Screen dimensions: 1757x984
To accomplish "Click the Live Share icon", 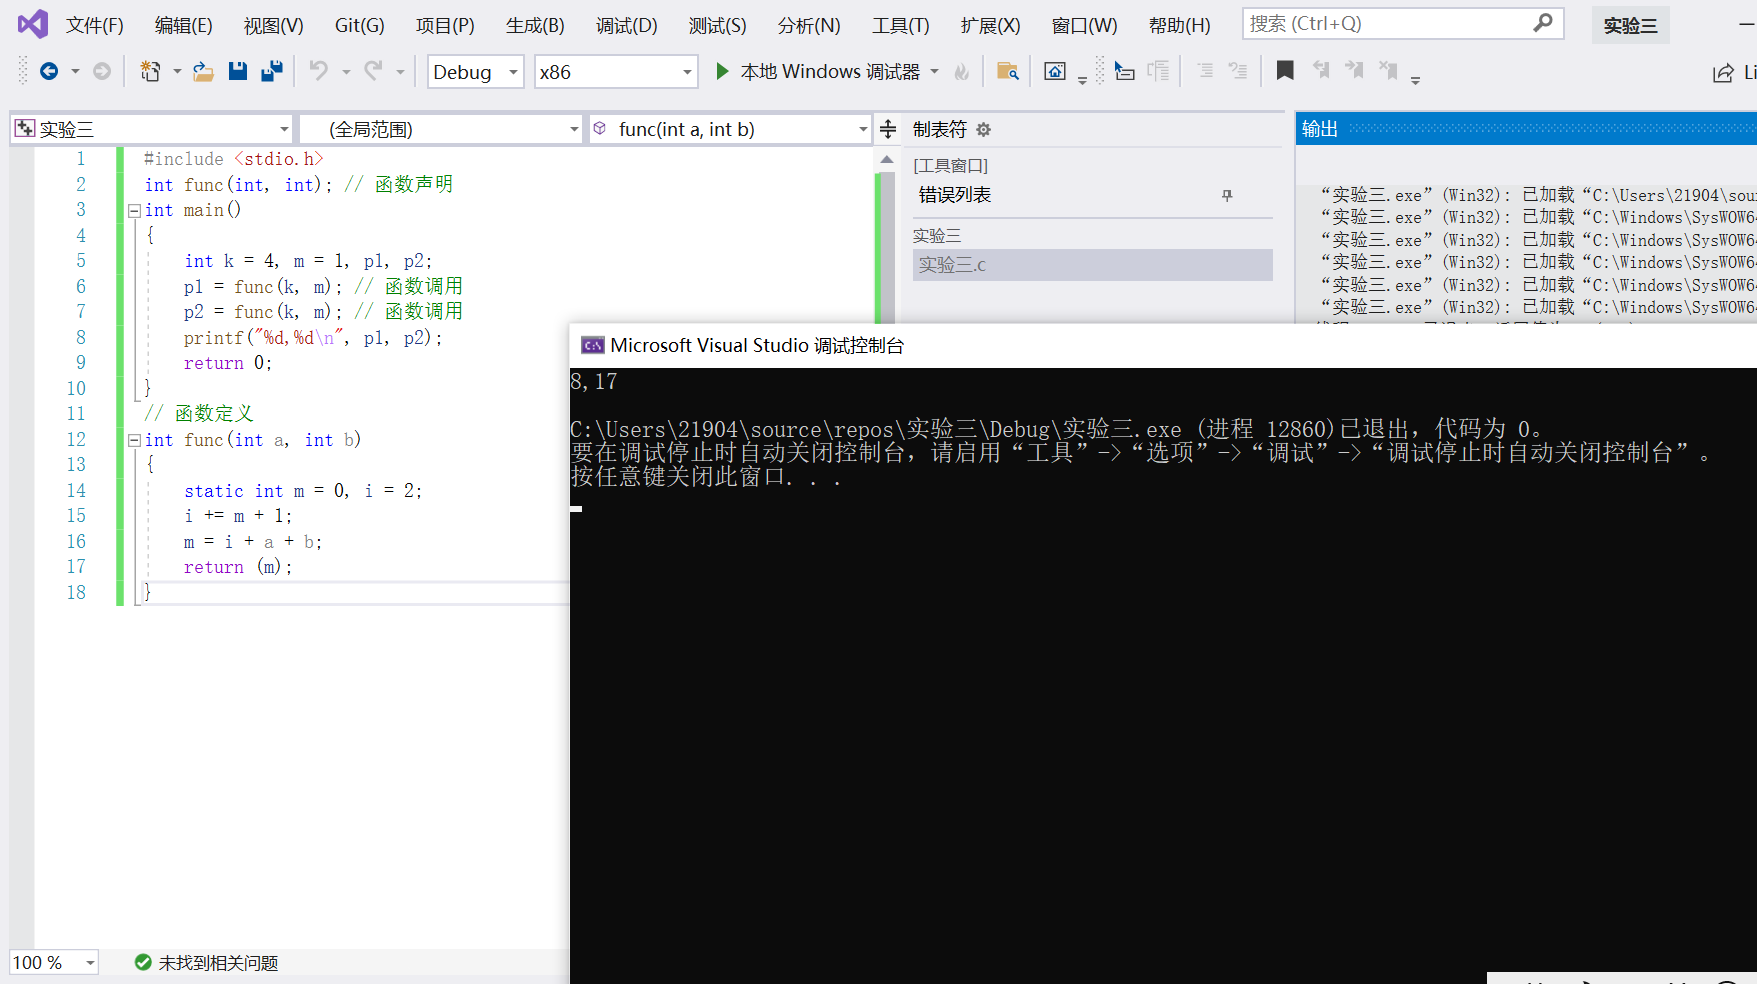I will click(1723, 72).
